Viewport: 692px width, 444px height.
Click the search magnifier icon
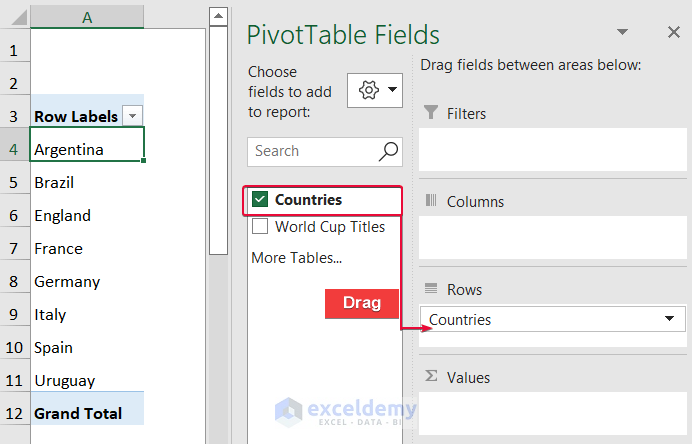388,151
